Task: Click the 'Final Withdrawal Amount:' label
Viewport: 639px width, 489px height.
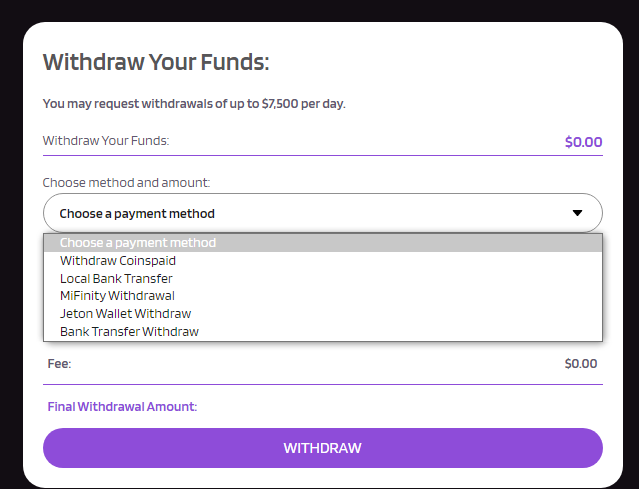Action: pyautogui.click(x=122, y=407)
